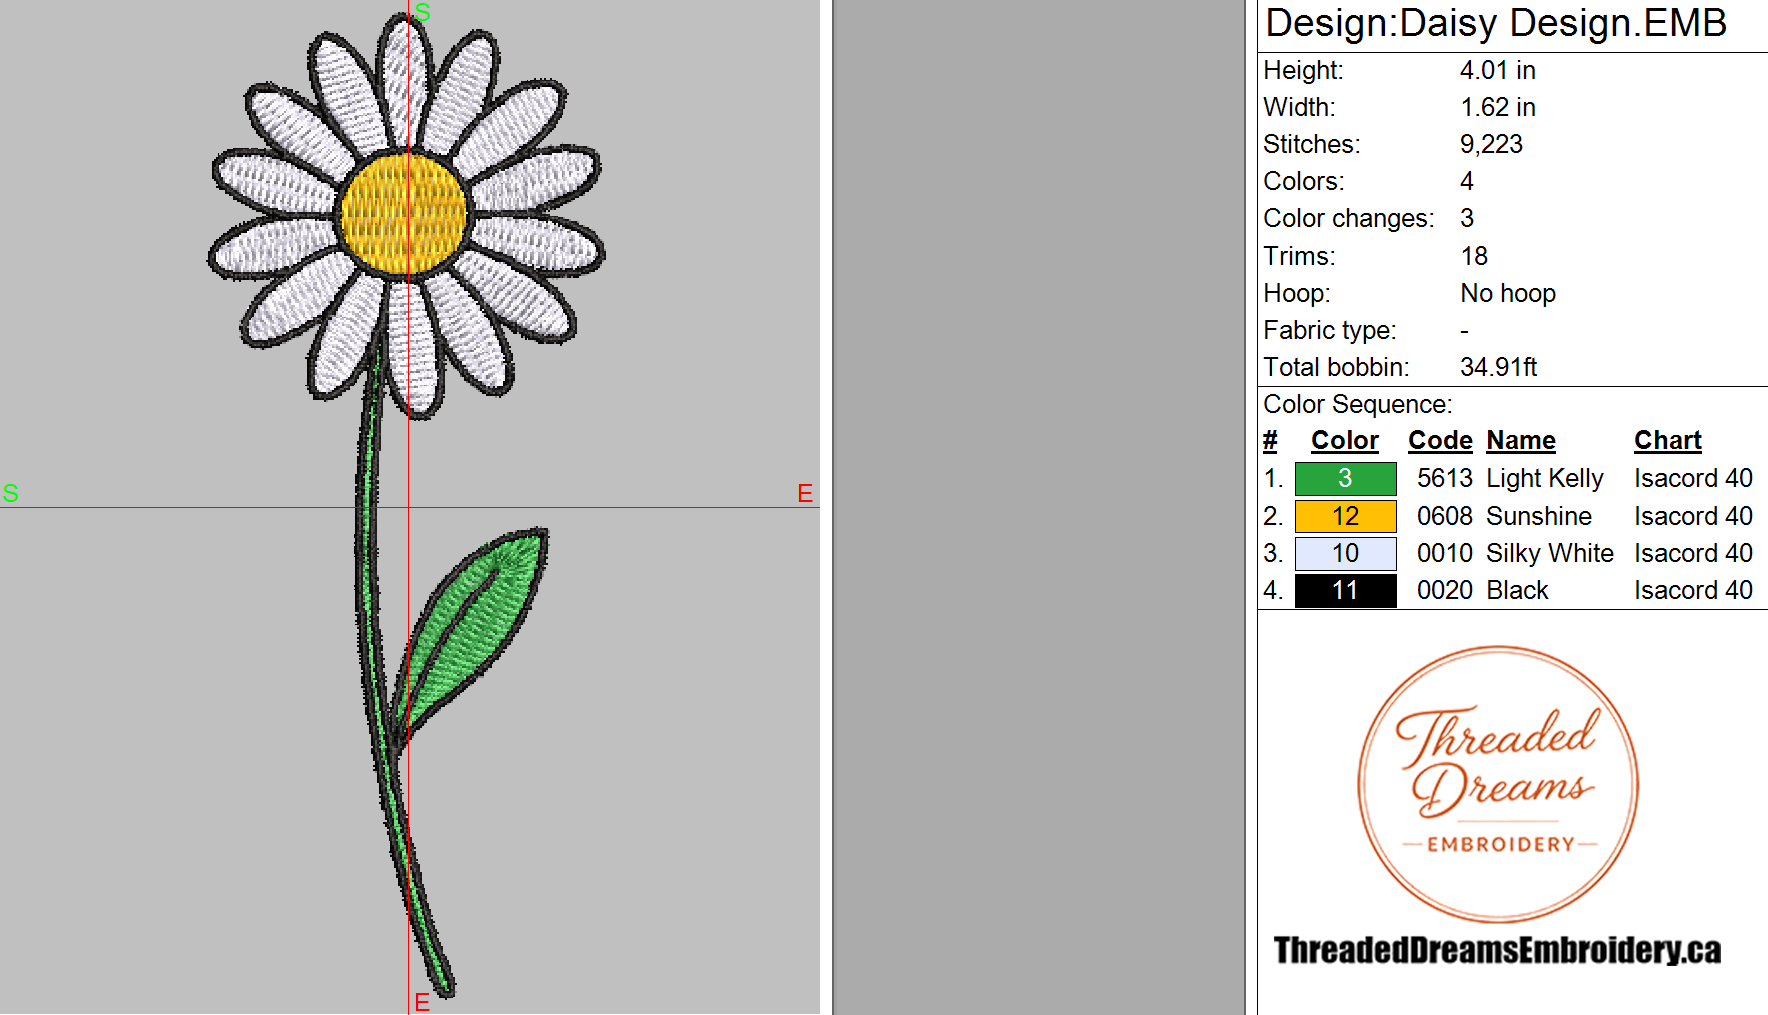This screenshot has width=1768, height=1015.
Task: Click thread code 0608
Action: (x=1445, y=516)
